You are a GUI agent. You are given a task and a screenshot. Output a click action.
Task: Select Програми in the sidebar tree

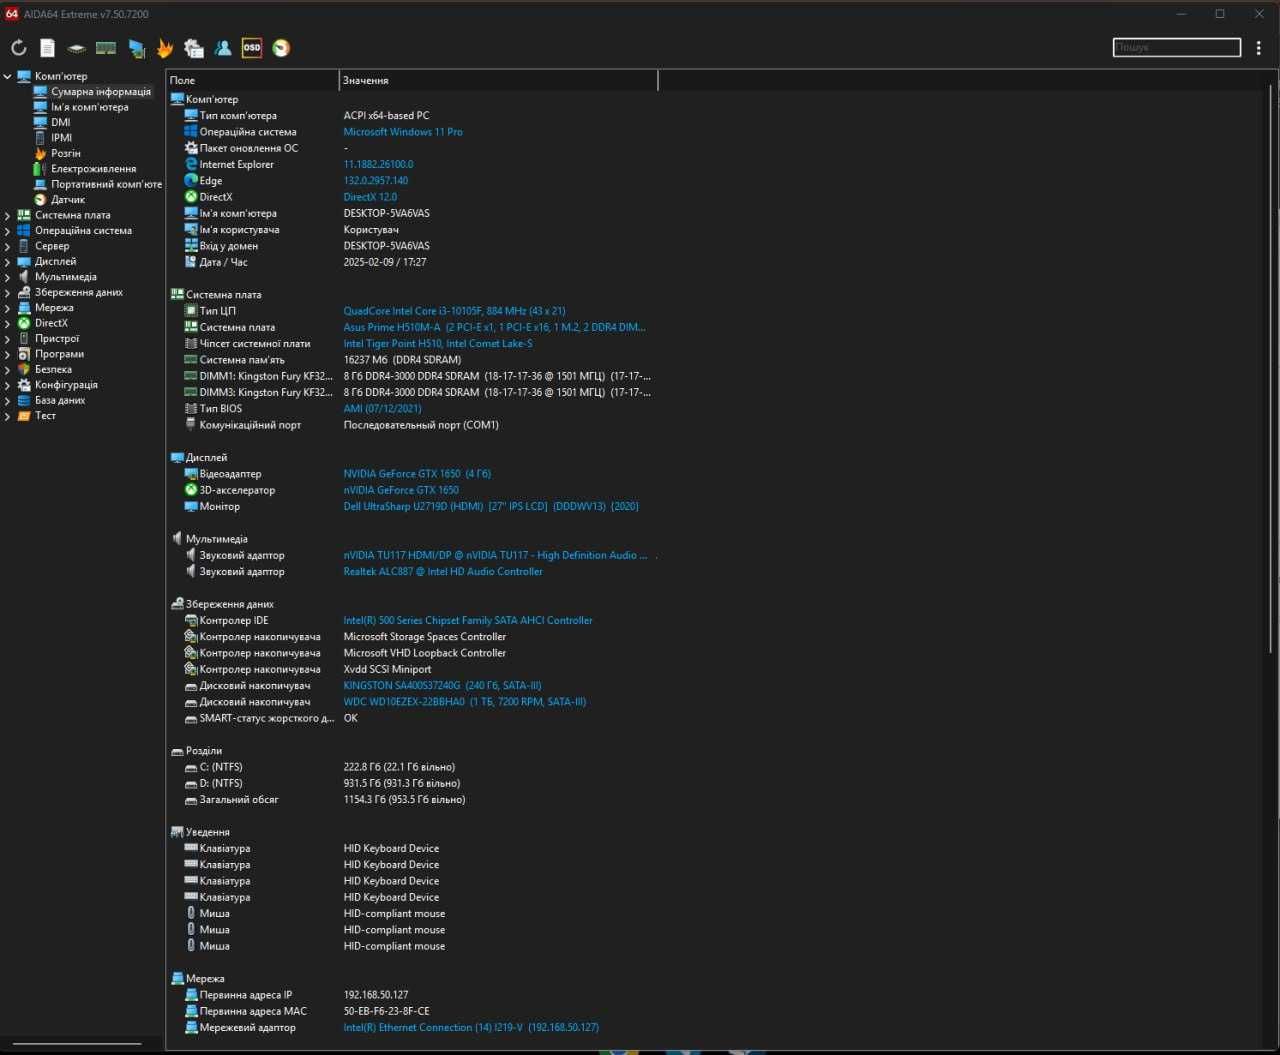pos(59,354)
